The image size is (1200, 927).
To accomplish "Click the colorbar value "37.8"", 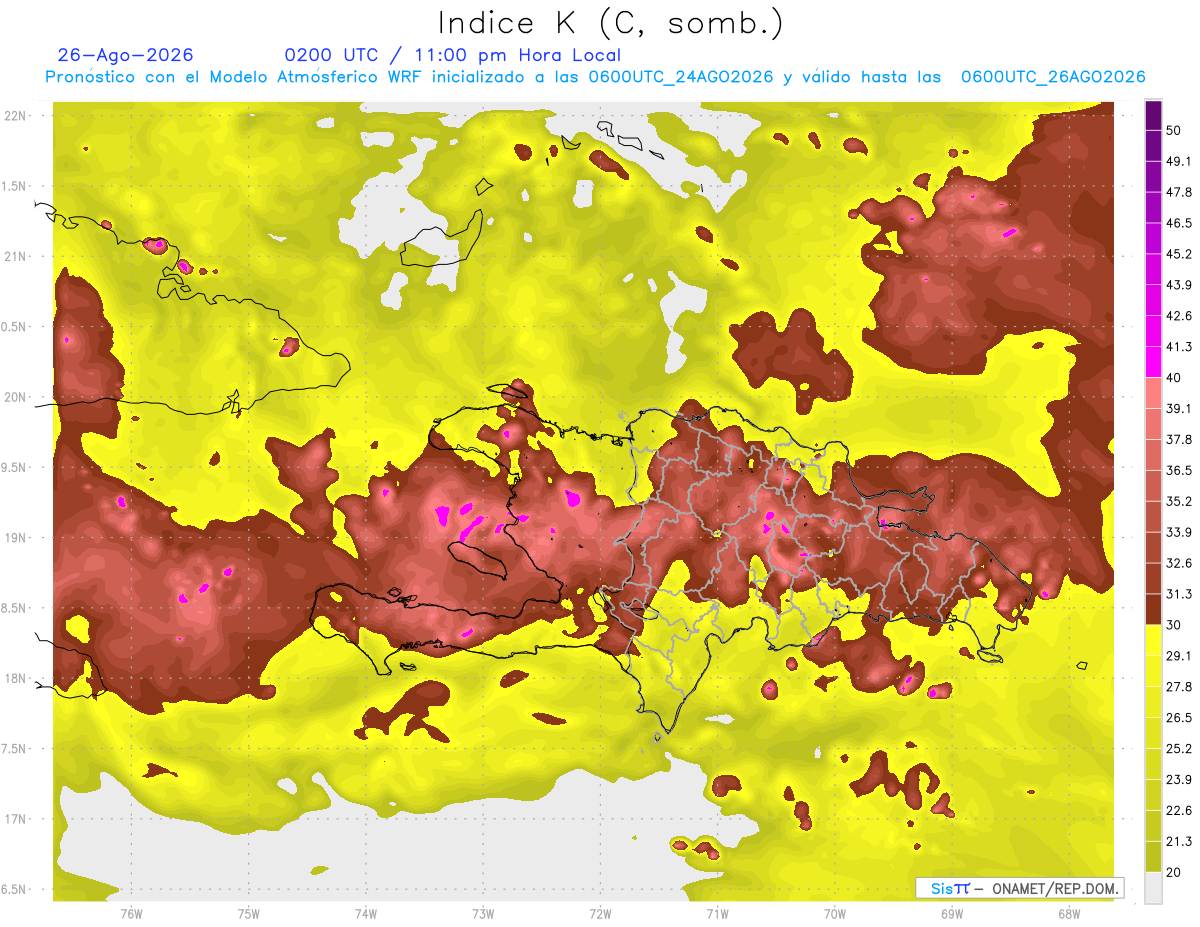I will [1179, 439].
